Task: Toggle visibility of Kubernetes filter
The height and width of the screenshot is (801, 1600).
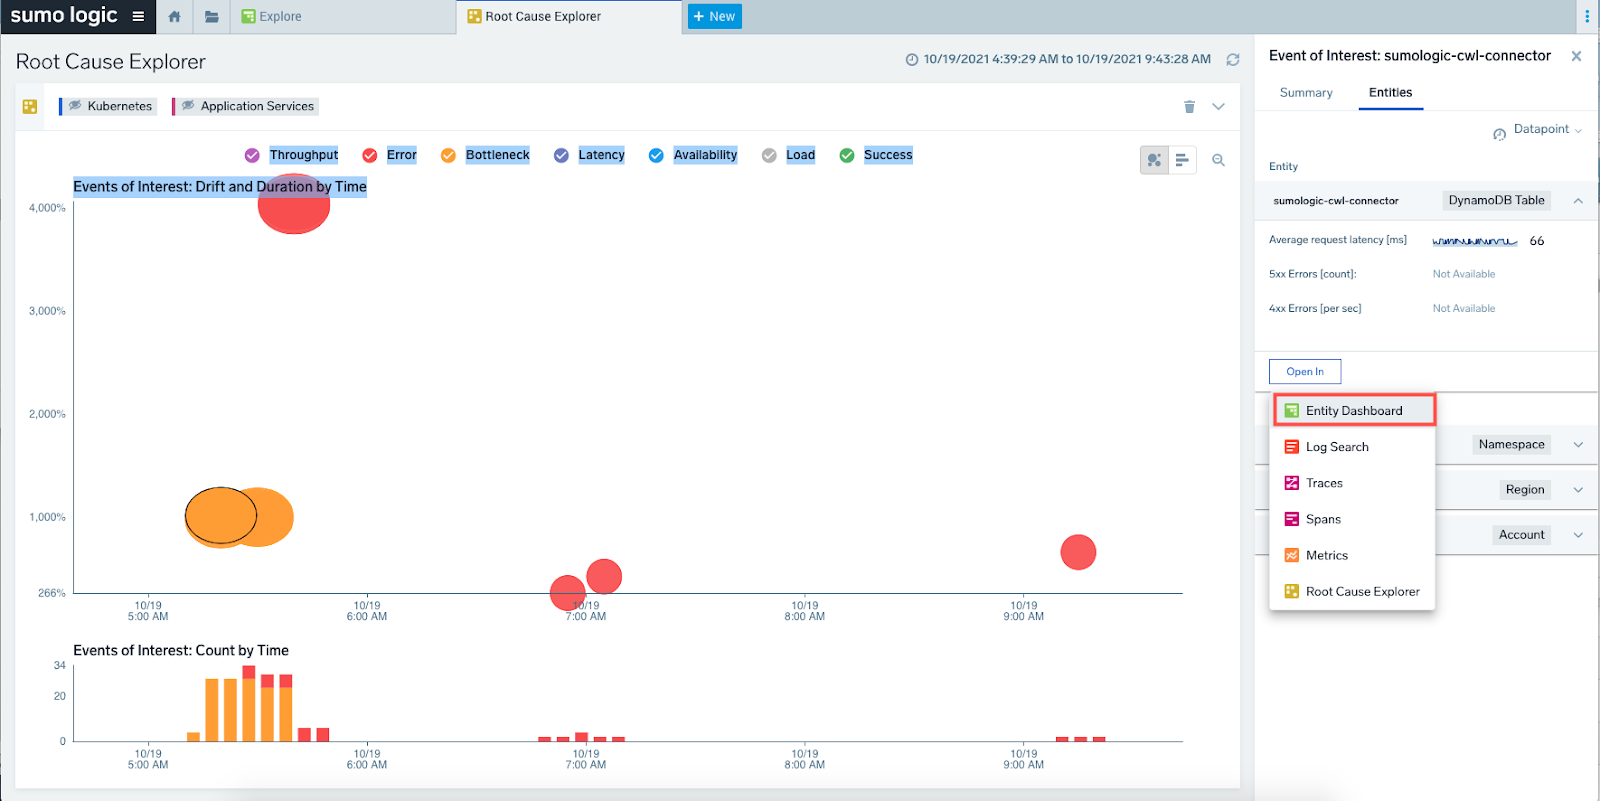Action: pyautogui.click(x=75, y=105)
